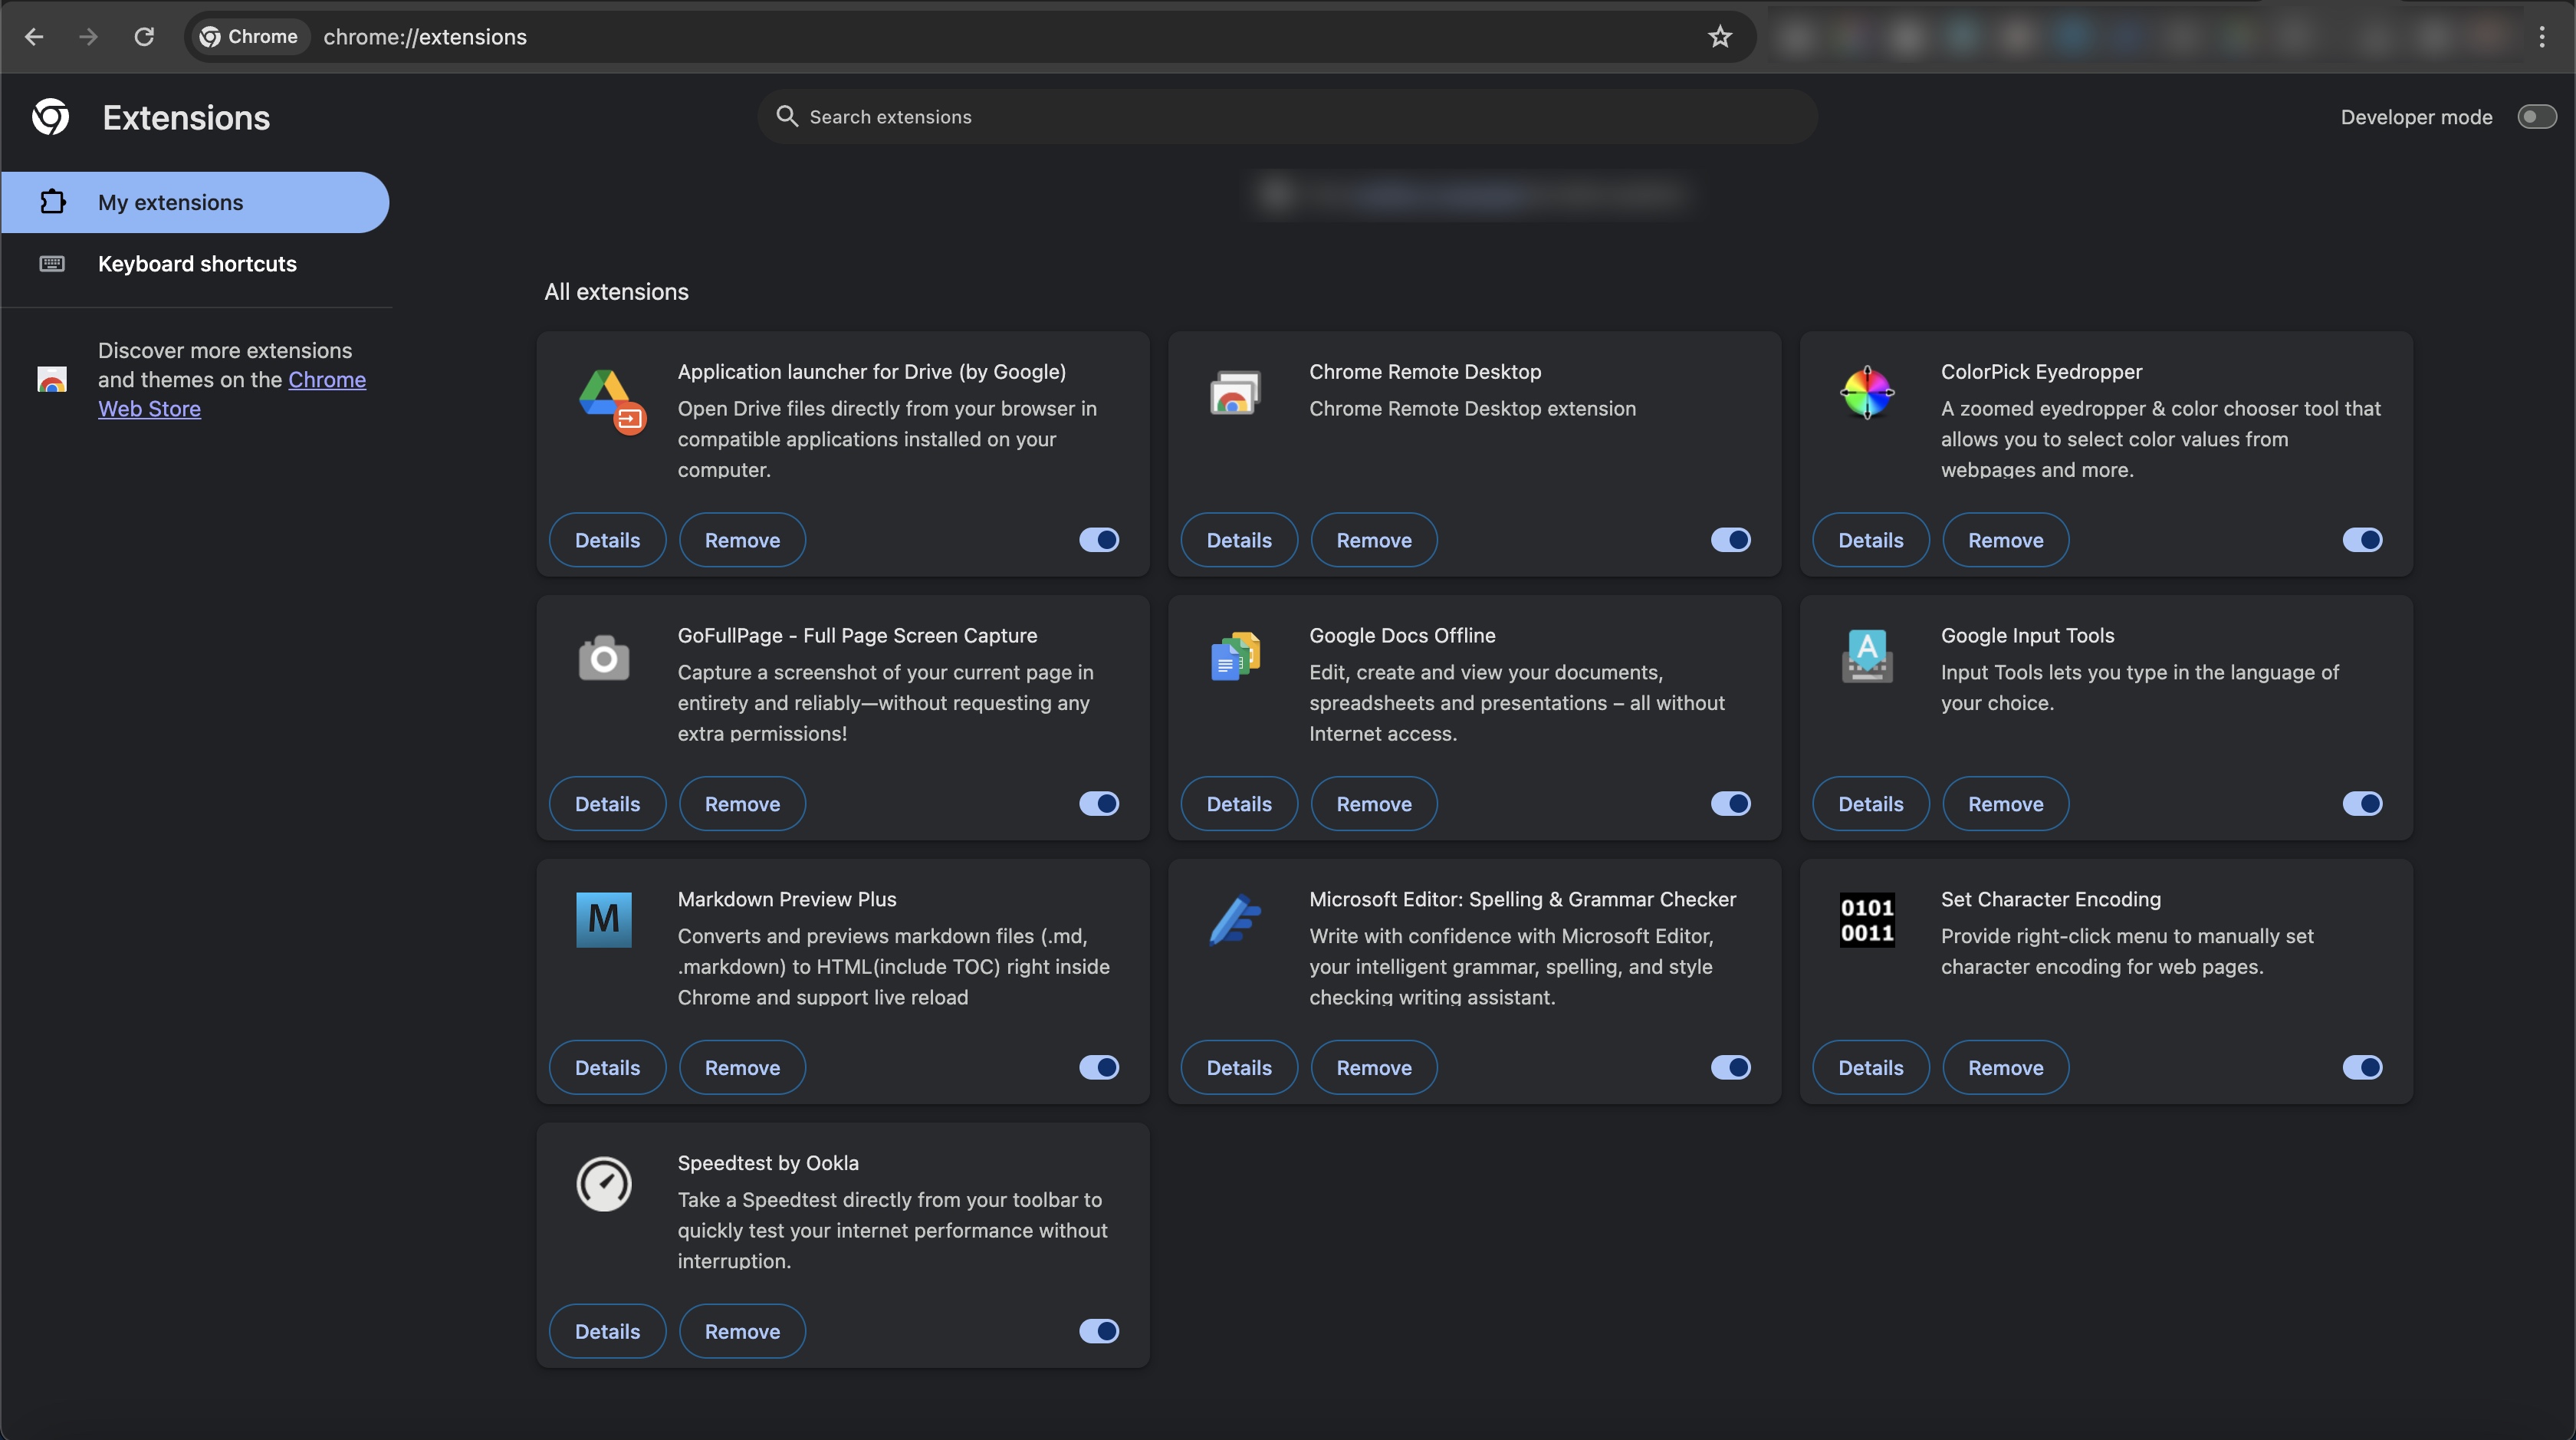Click Remove for Speedtest by Ookla
This screenshot has width=2576, height=1440.
(741, 1330)
